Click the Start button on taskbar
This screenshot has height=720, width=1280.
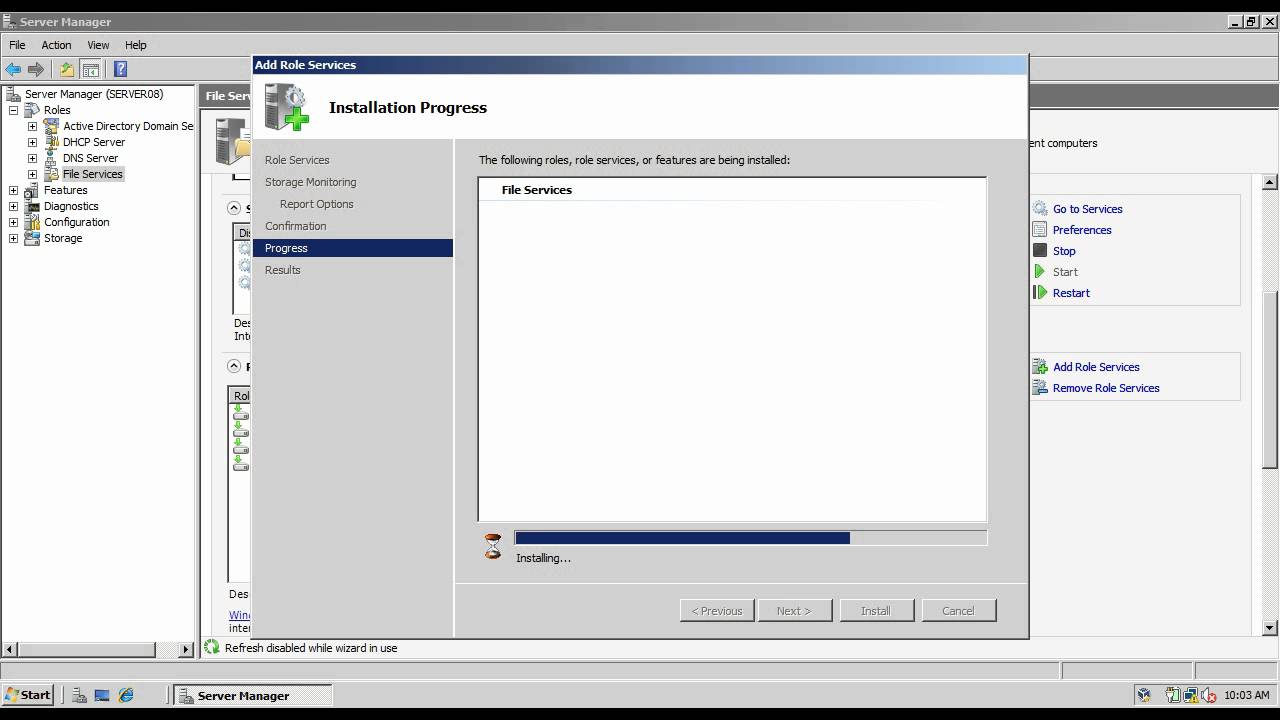tap(28, 695)
